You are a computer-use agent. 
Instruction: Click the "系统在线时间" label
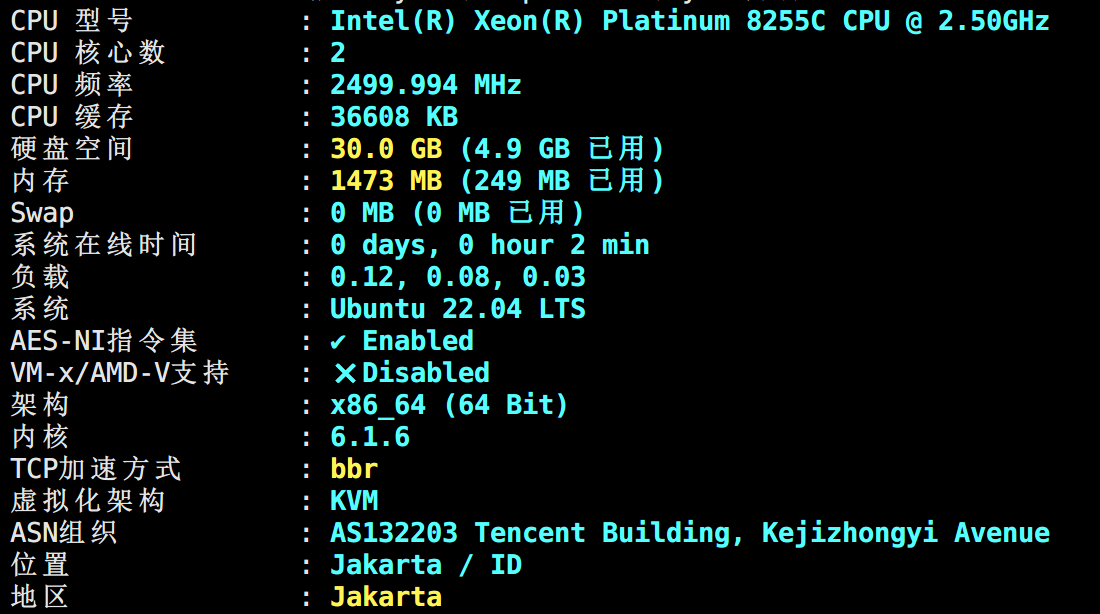click(x=104, y=245)
